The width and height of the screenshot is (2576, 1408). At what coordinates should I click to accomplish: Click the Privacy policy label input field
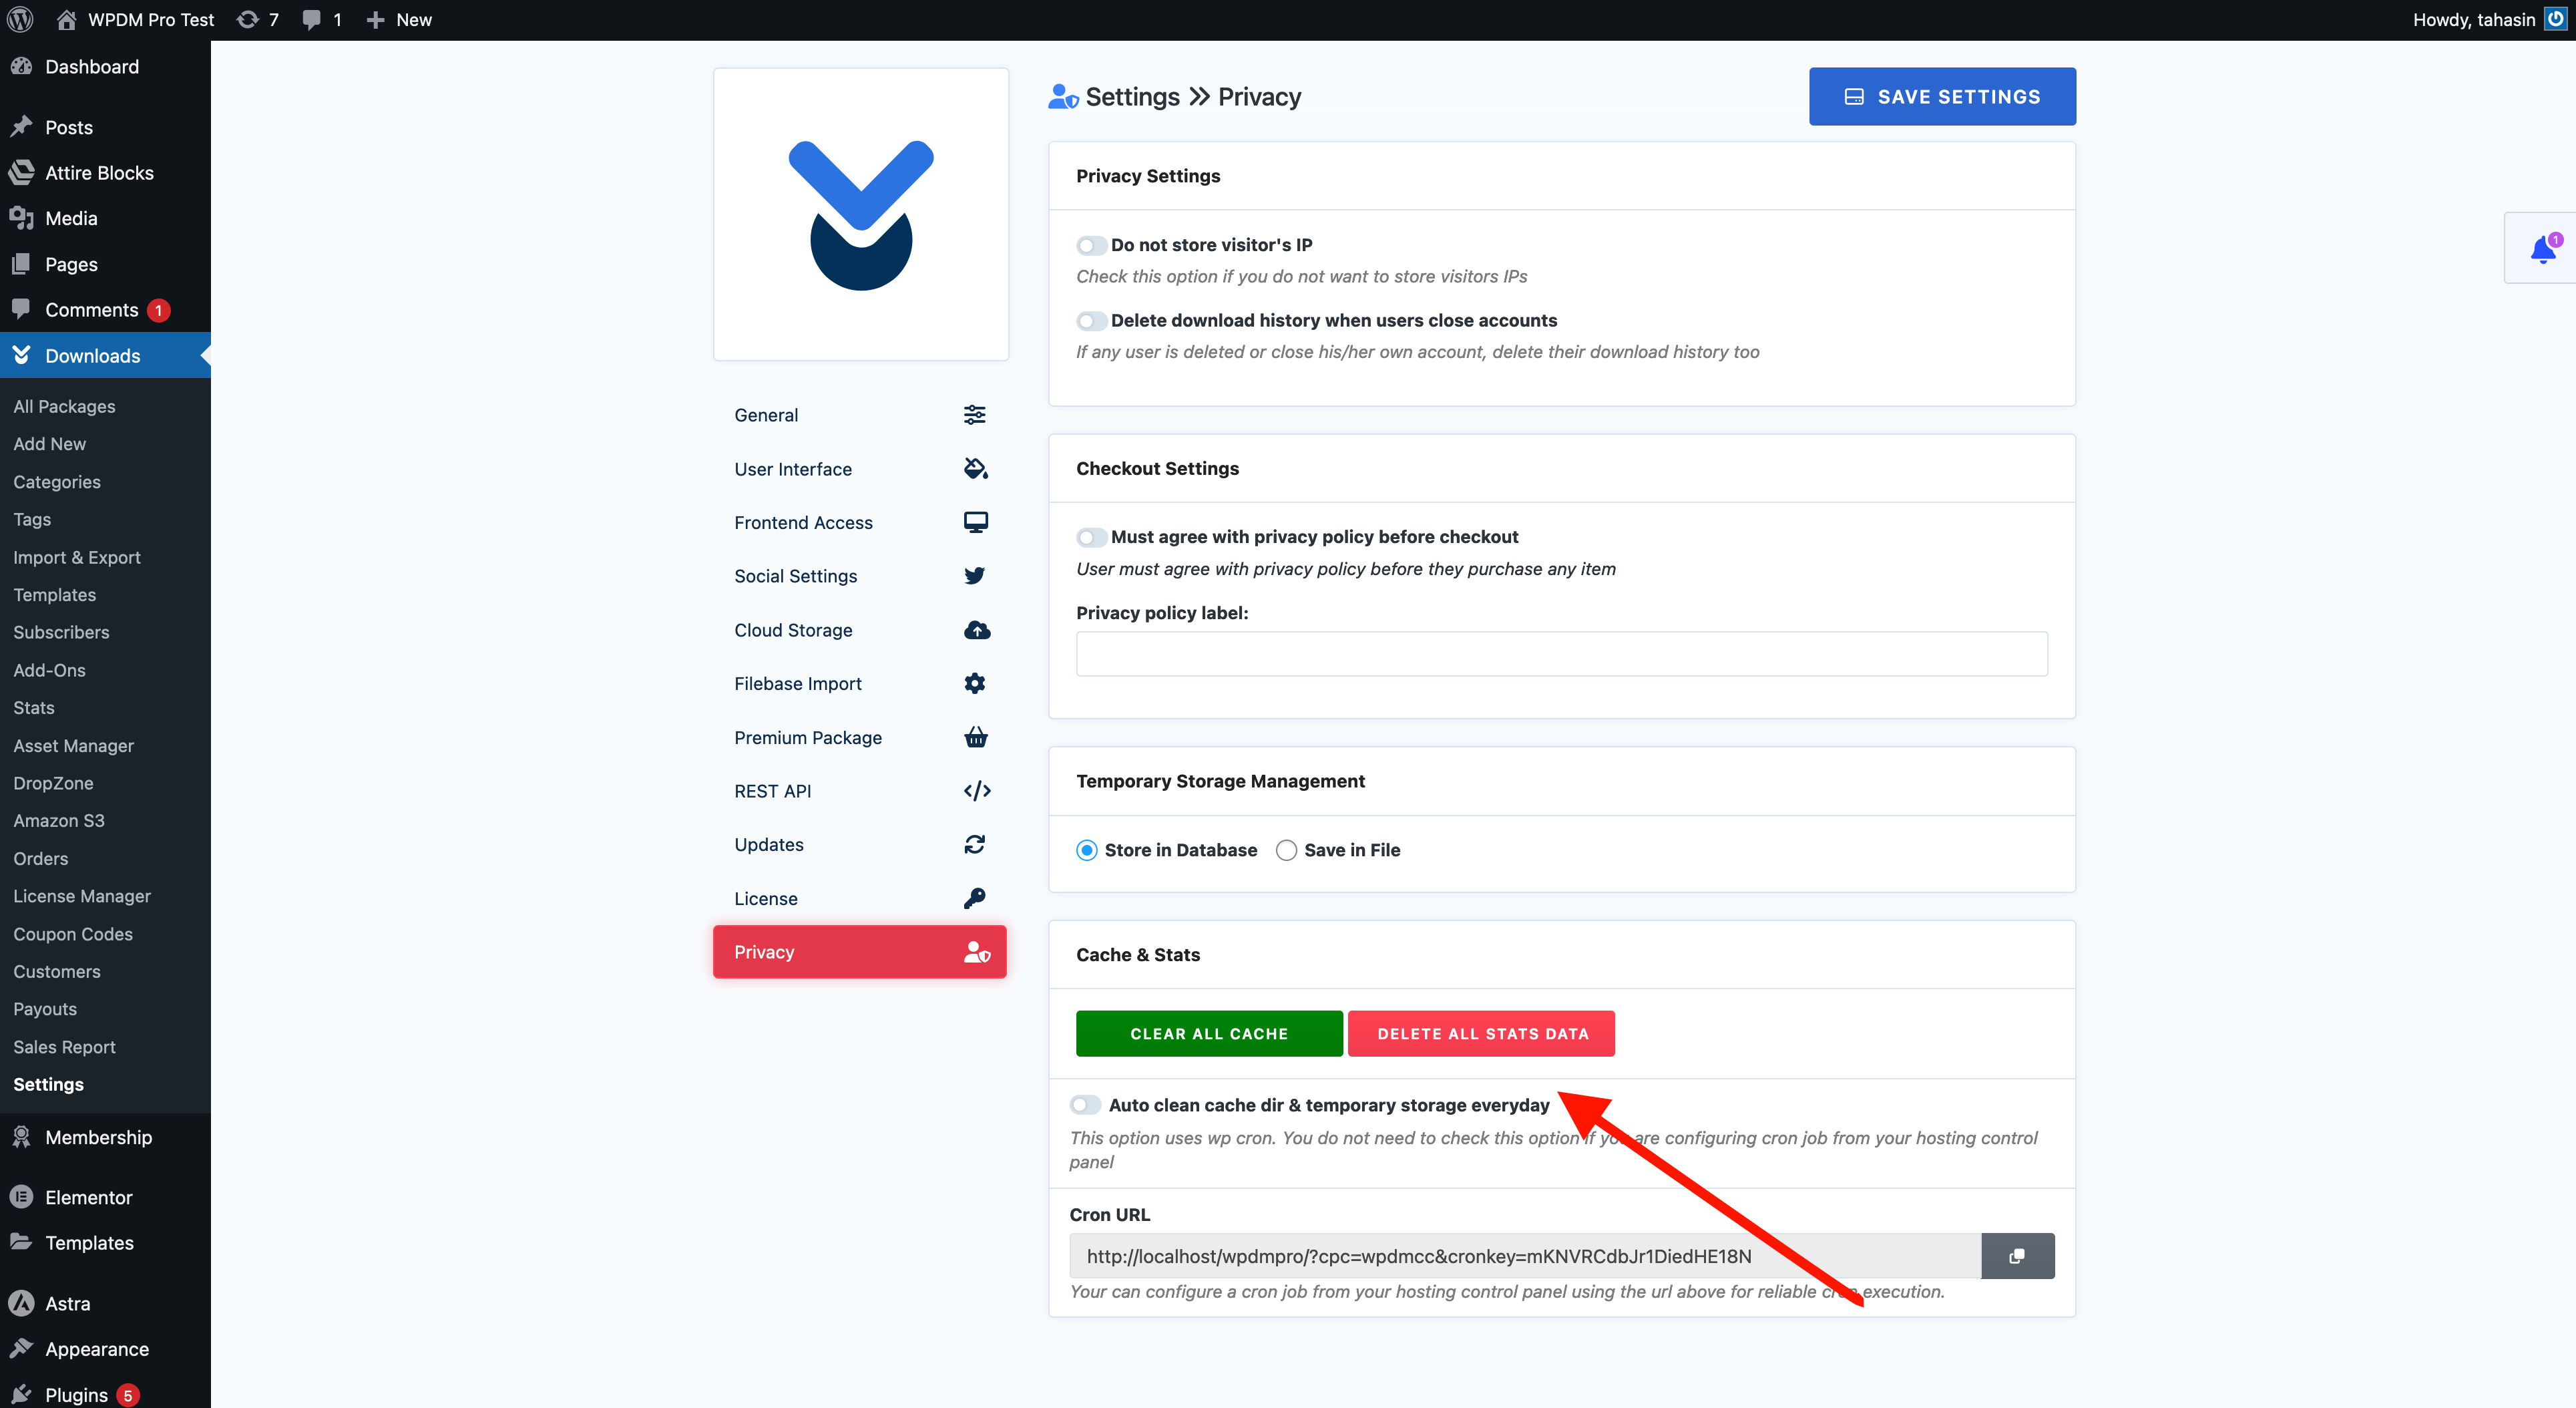click(x=1561, y=653)
